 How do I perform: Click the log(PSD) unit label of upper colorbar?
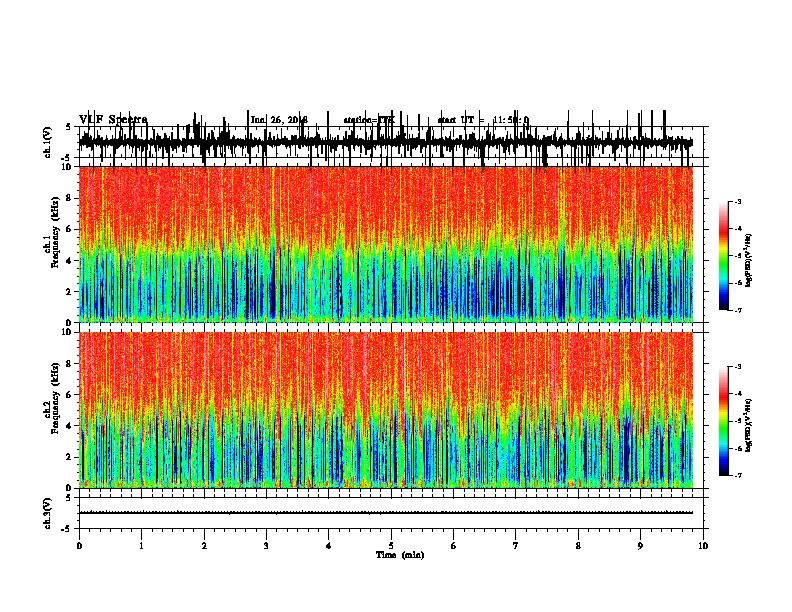tap(749, 260)
